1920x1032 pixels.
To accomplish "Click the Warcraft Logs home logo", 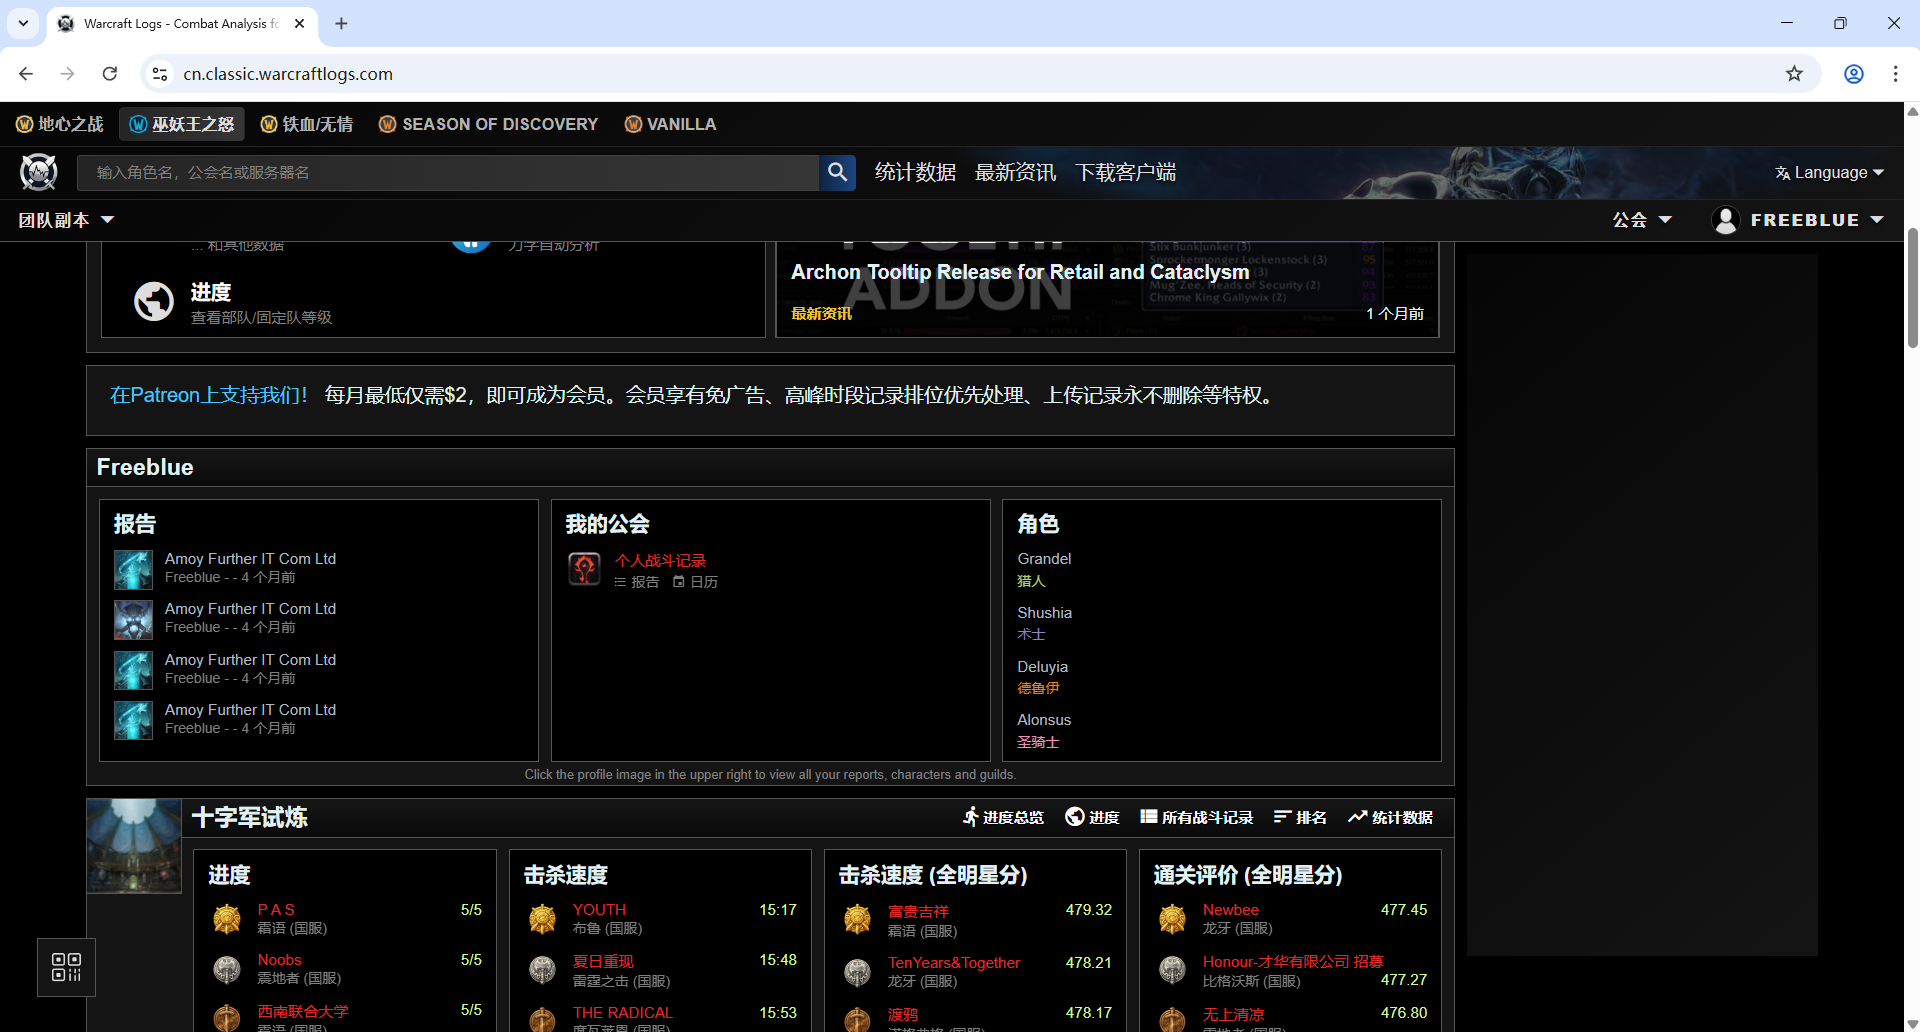I will coord(39,172).
